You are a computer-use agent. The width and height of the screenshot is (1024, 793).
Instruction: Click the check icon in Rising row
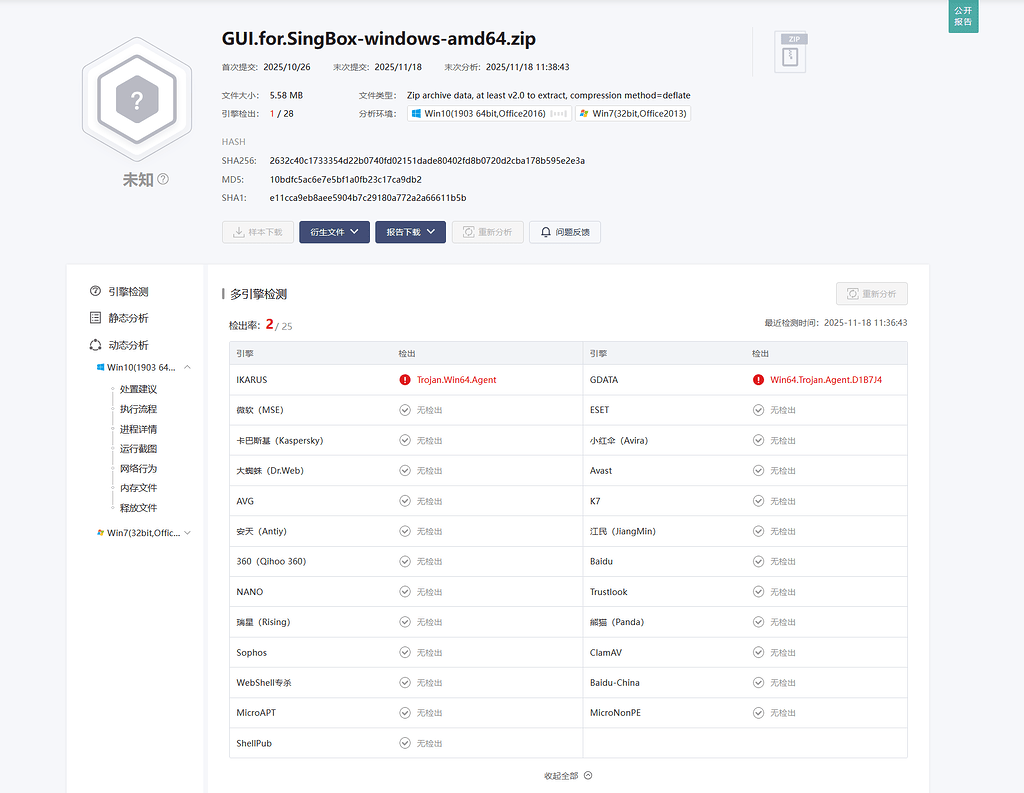[405, 622]
